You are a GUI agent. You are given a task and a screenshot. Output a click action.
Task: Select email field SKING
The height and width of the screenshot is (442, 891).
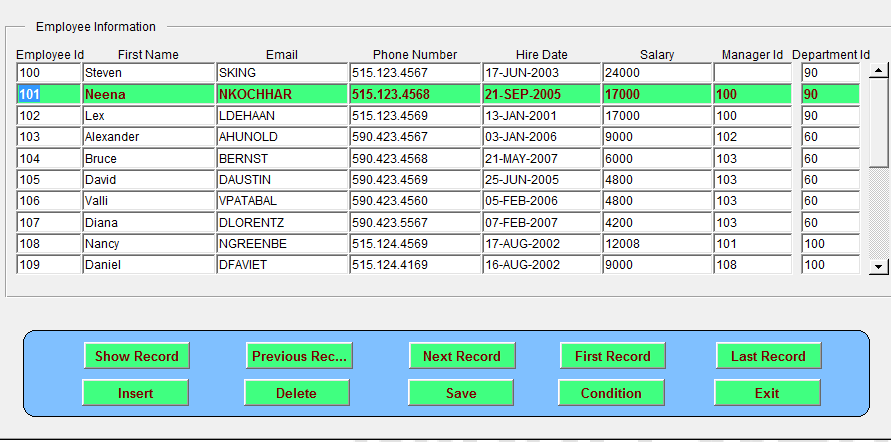click(282, 73)
